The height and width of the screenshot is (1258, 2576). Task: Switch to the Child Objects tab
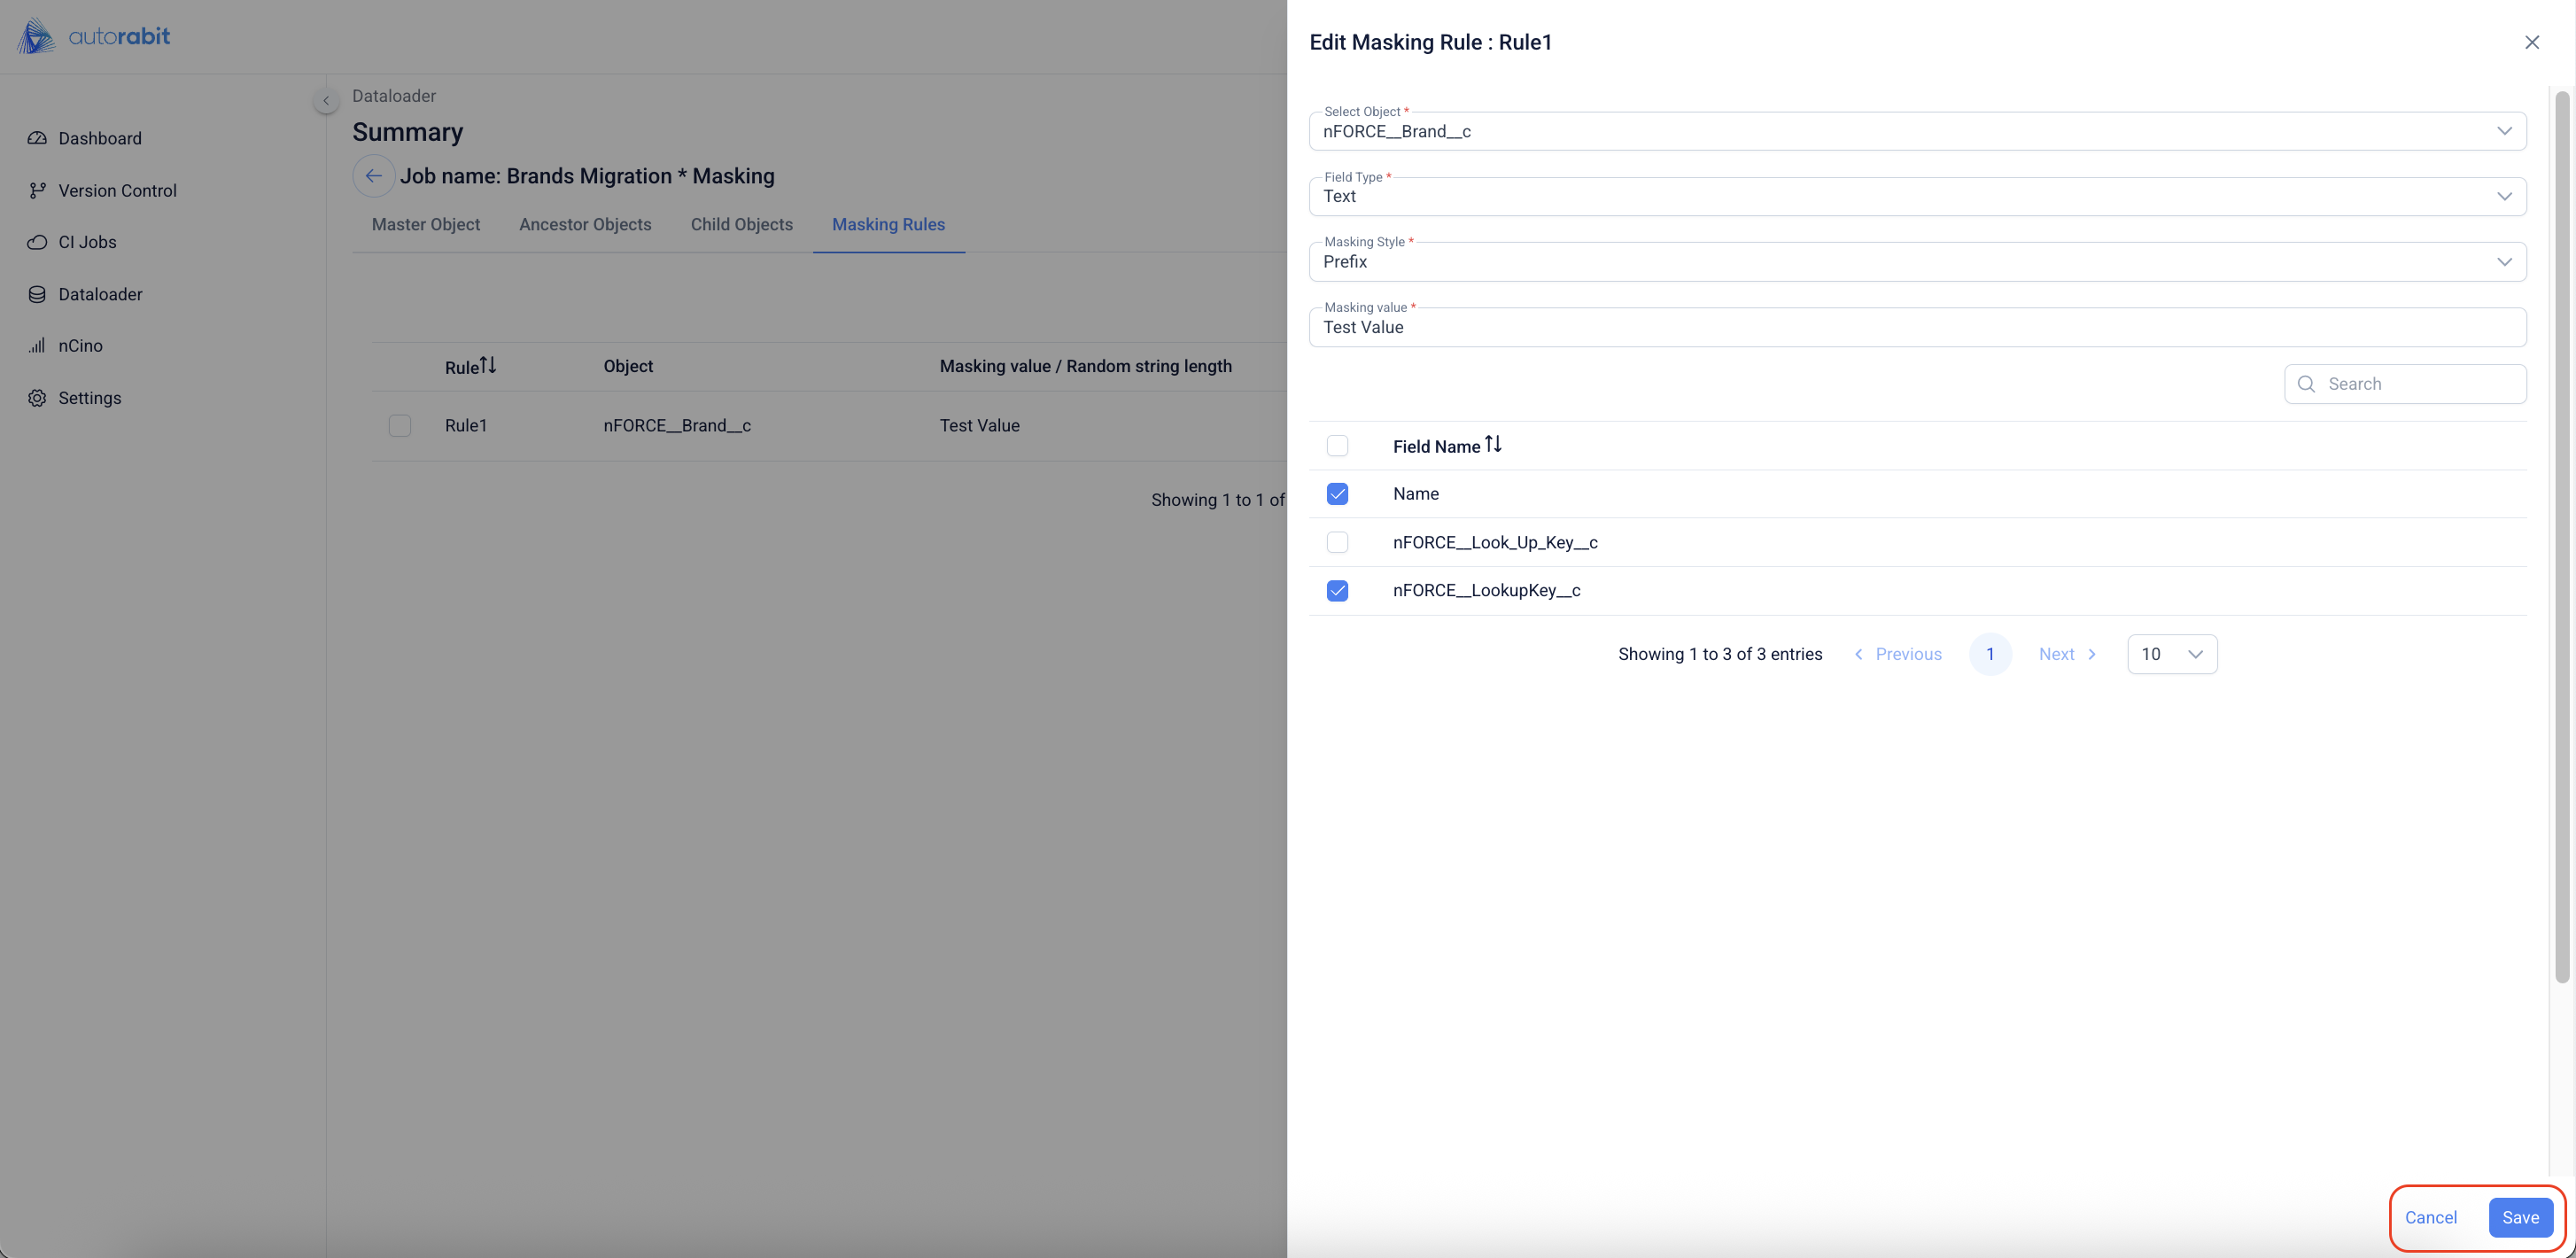(741, 224)
